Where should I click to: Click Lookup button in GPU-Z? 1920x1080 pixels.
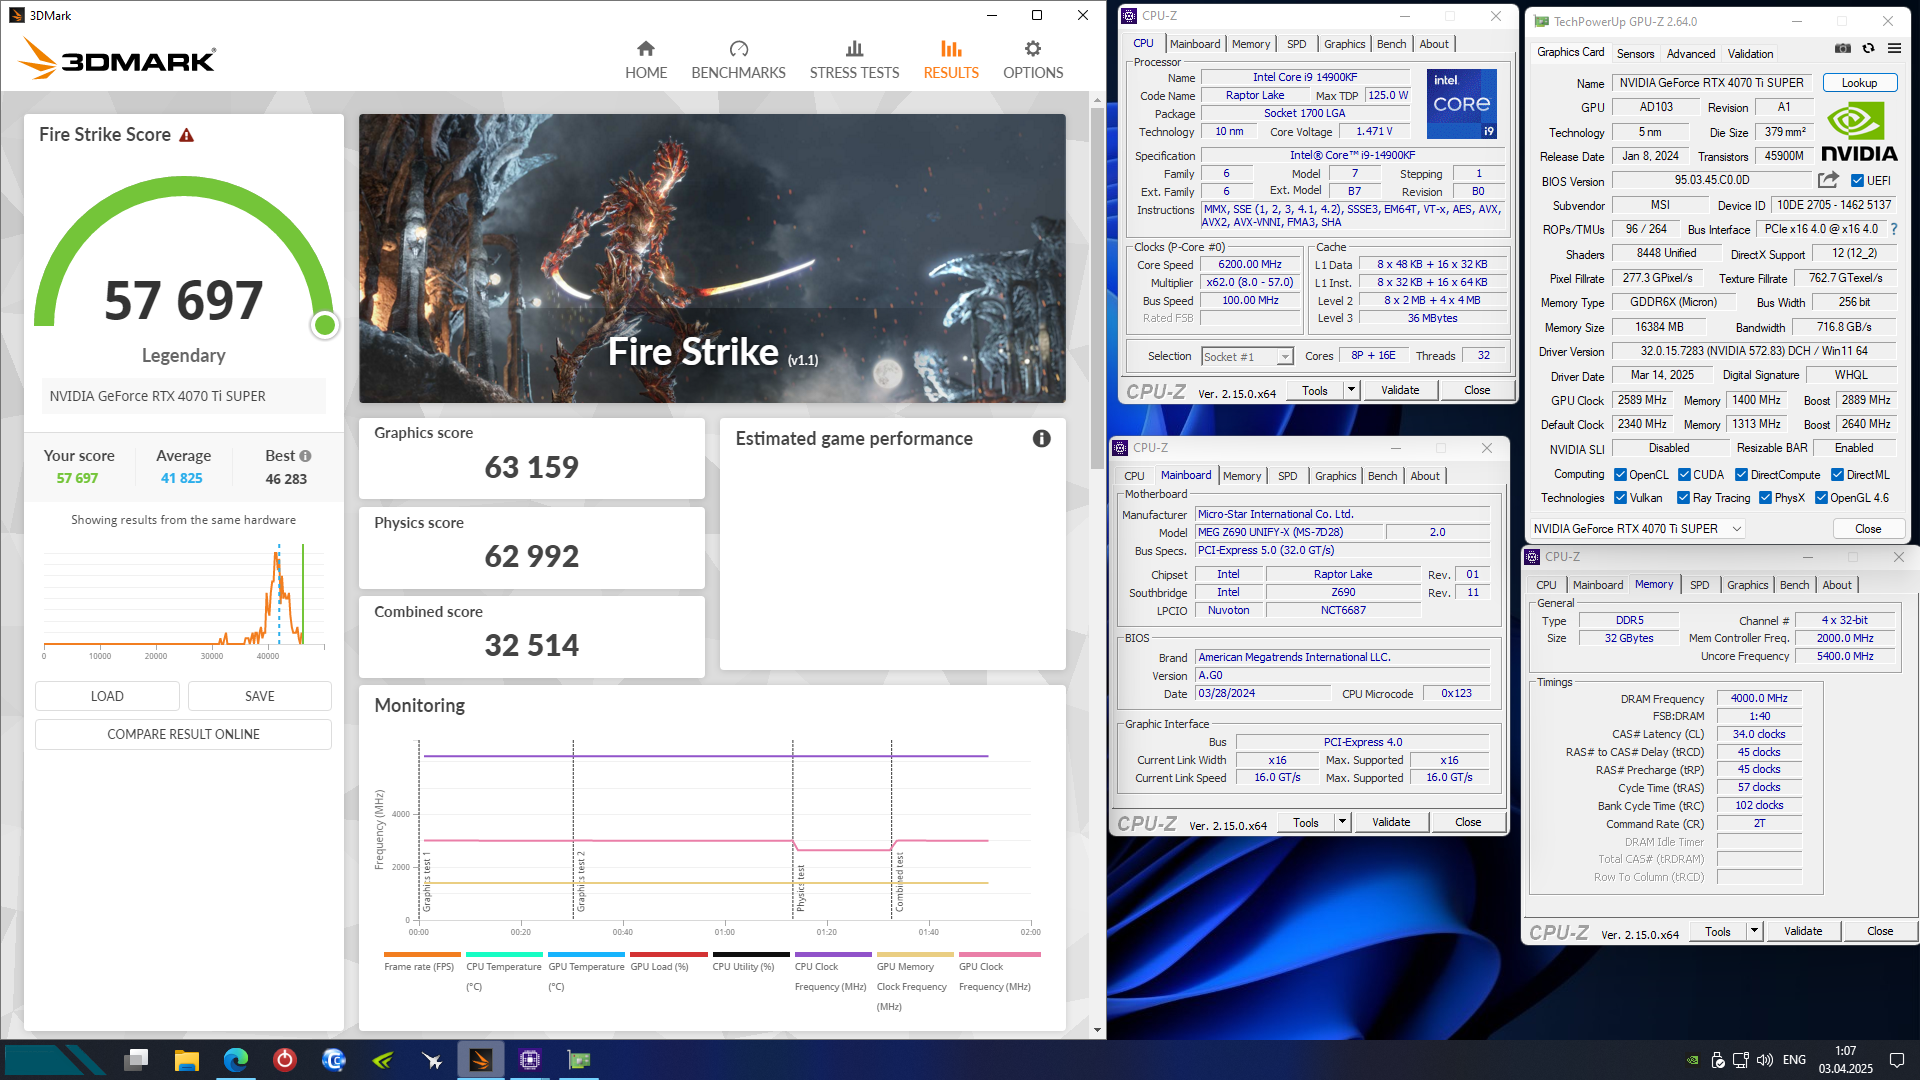pyautogui.click(x=1859, y=83)
